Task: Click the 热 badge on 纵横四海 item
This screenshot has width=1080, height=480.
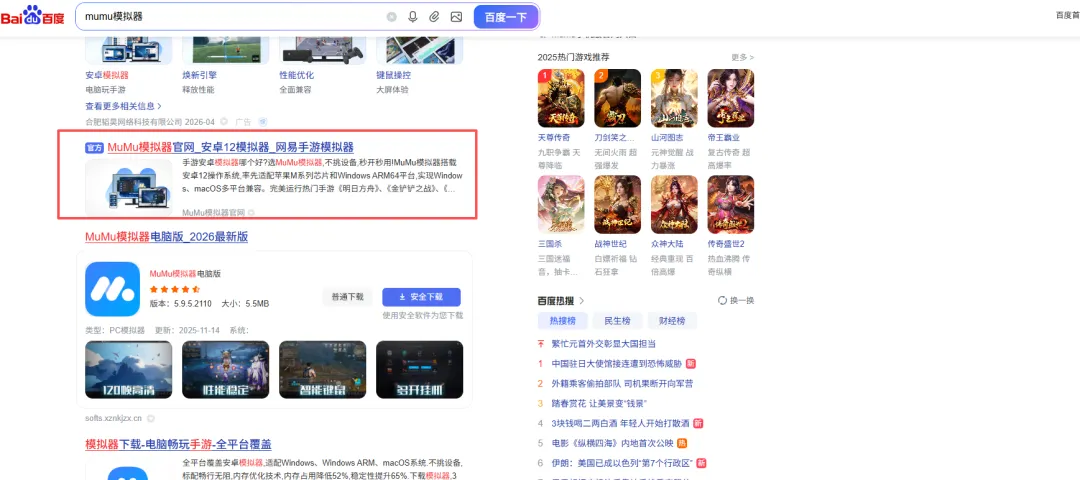Action: tap(682, 443)
